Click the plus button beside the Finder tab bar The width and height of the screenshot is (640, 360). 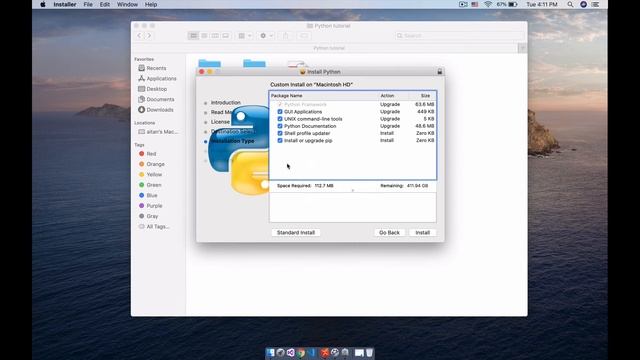click(x=522, y=48)
